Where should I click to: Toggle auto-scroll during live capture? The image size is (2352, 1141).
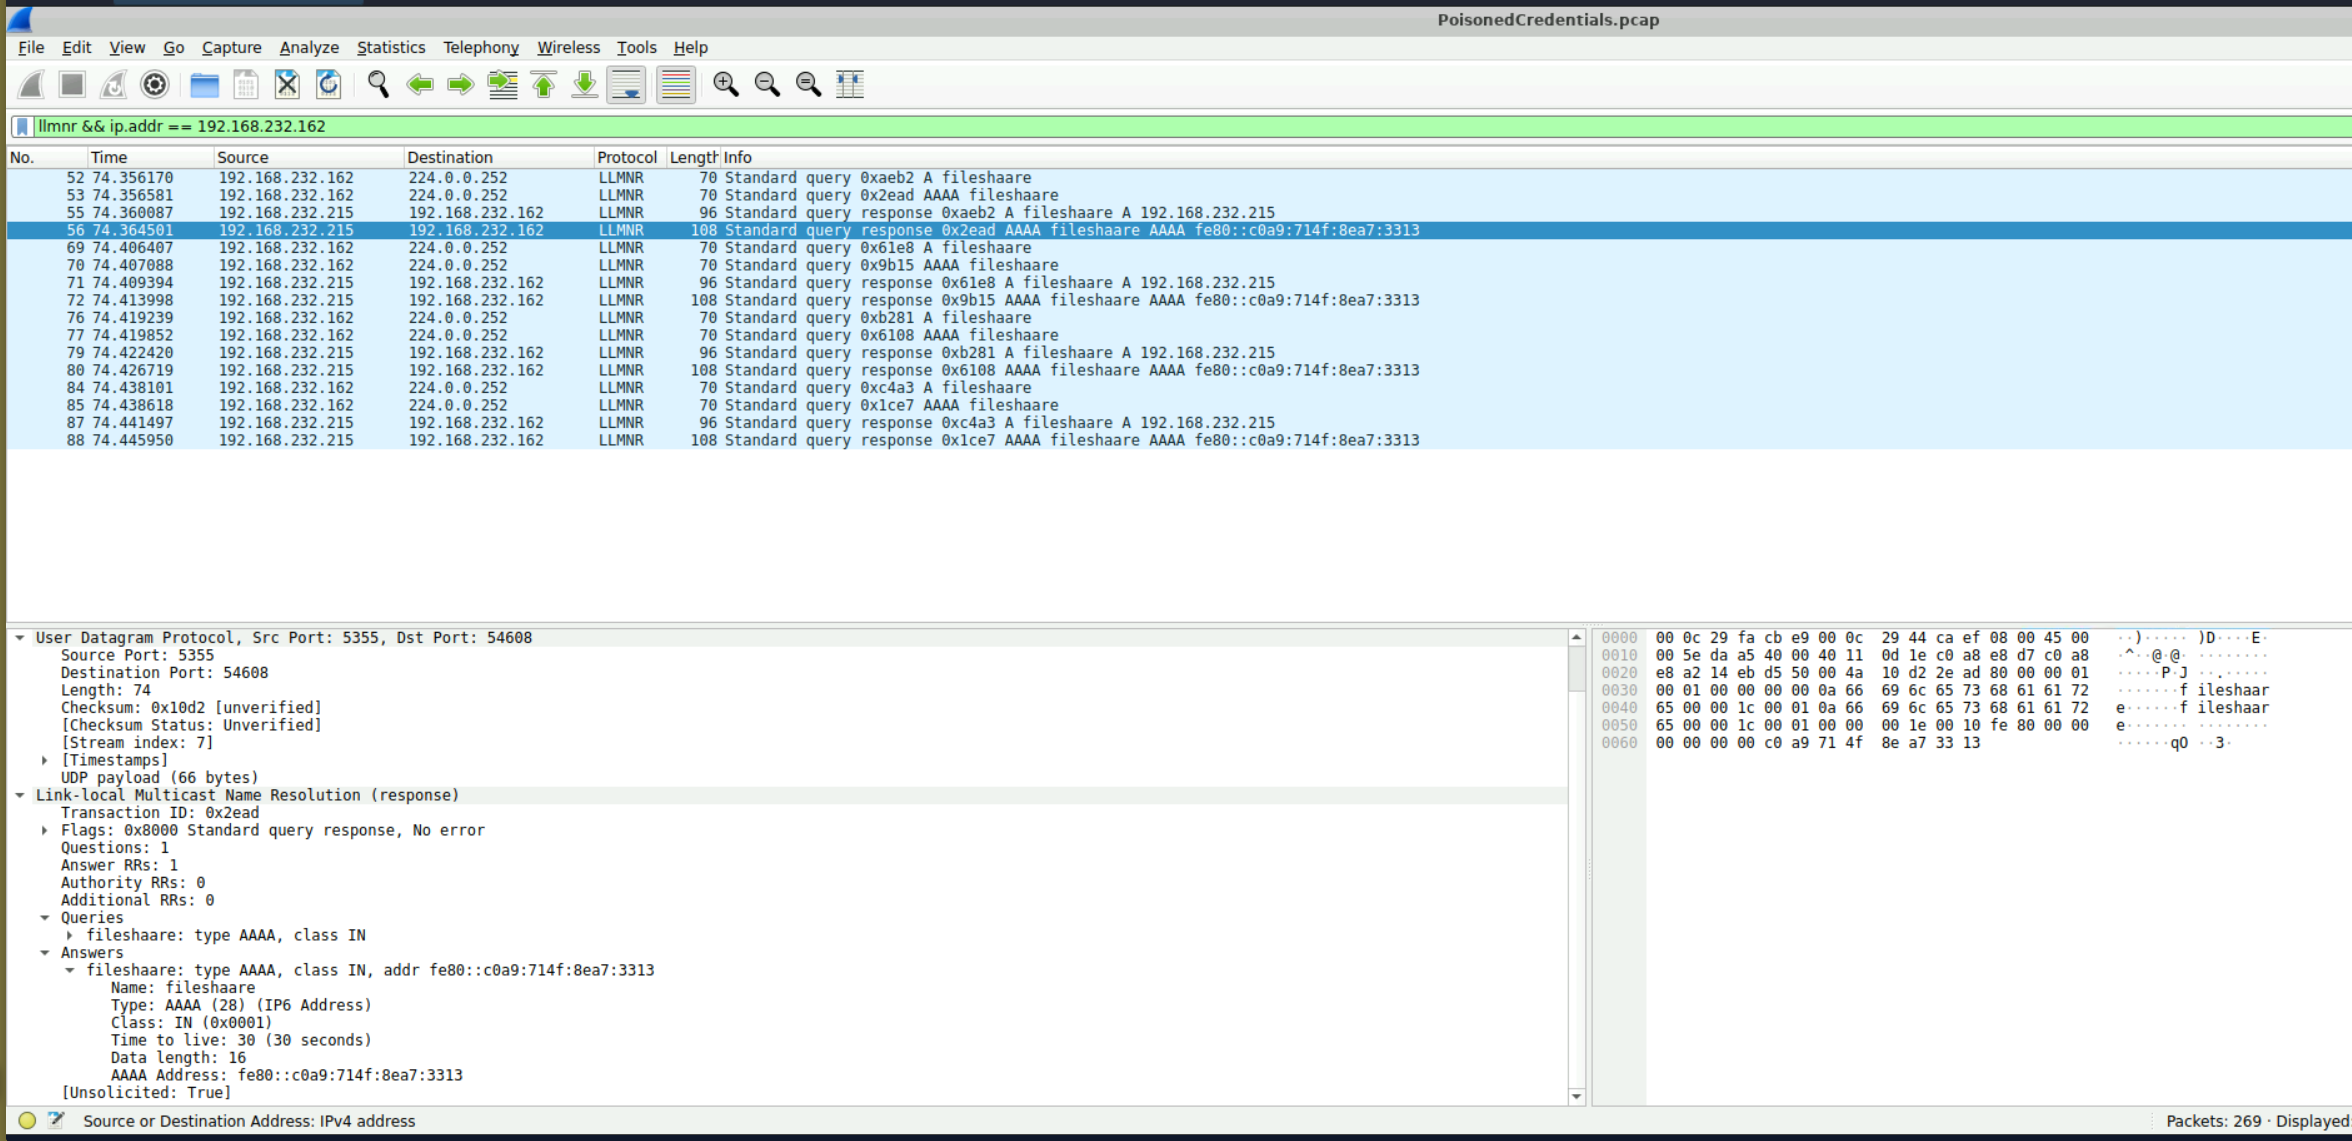(626, 85)
